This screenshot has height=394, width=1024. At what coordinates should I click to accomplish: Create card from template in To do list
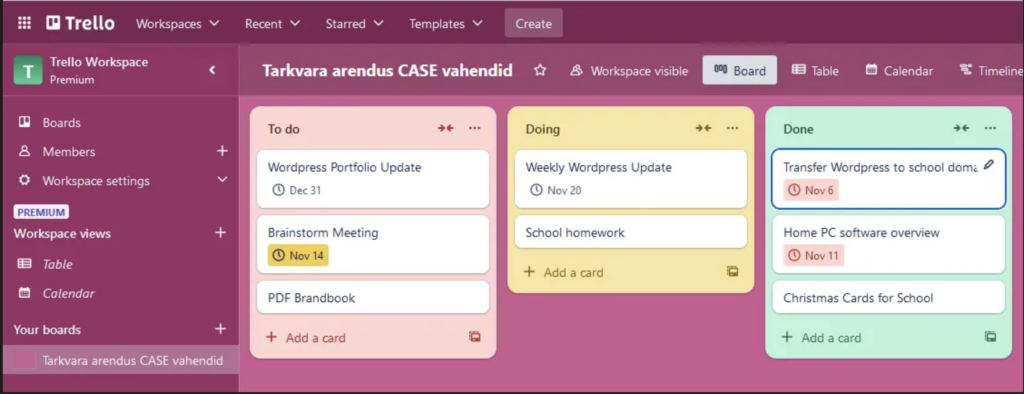(x=475, y=337)
